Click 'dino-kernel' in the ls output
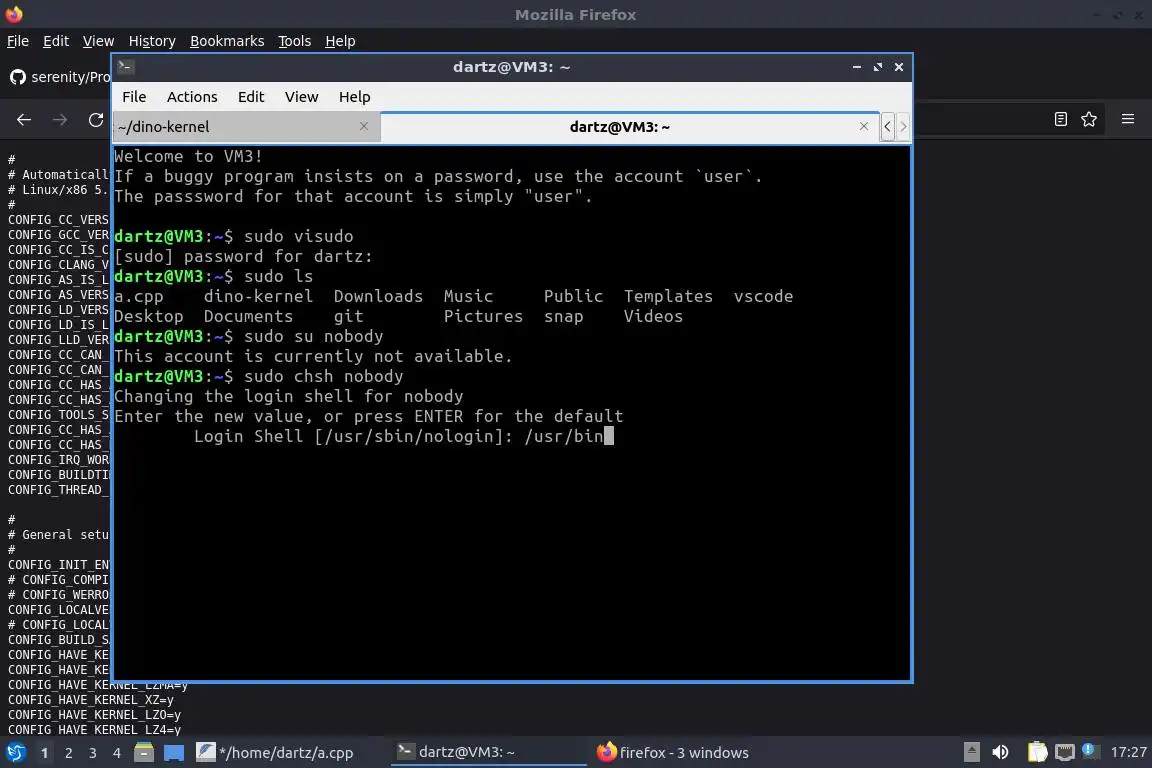 click(258, 296)
